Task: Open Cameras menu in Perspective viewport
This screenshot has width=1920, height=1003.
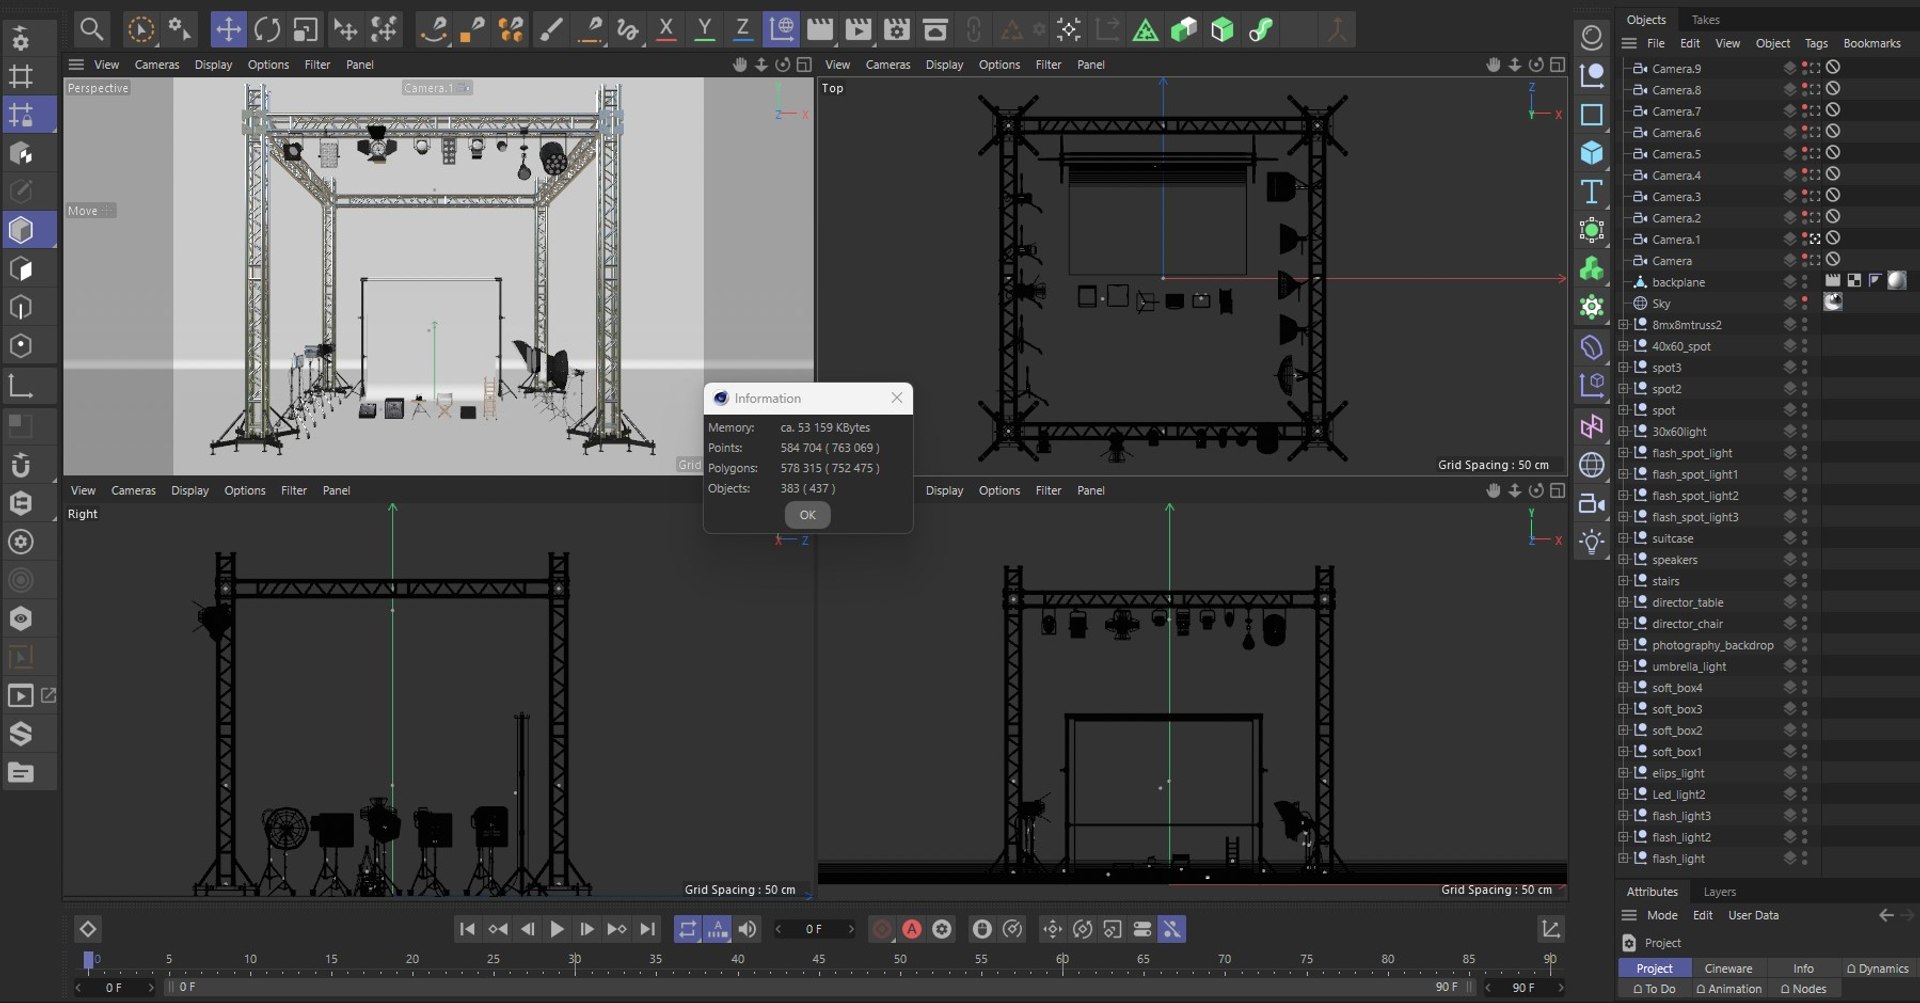Action: point(157,64)
